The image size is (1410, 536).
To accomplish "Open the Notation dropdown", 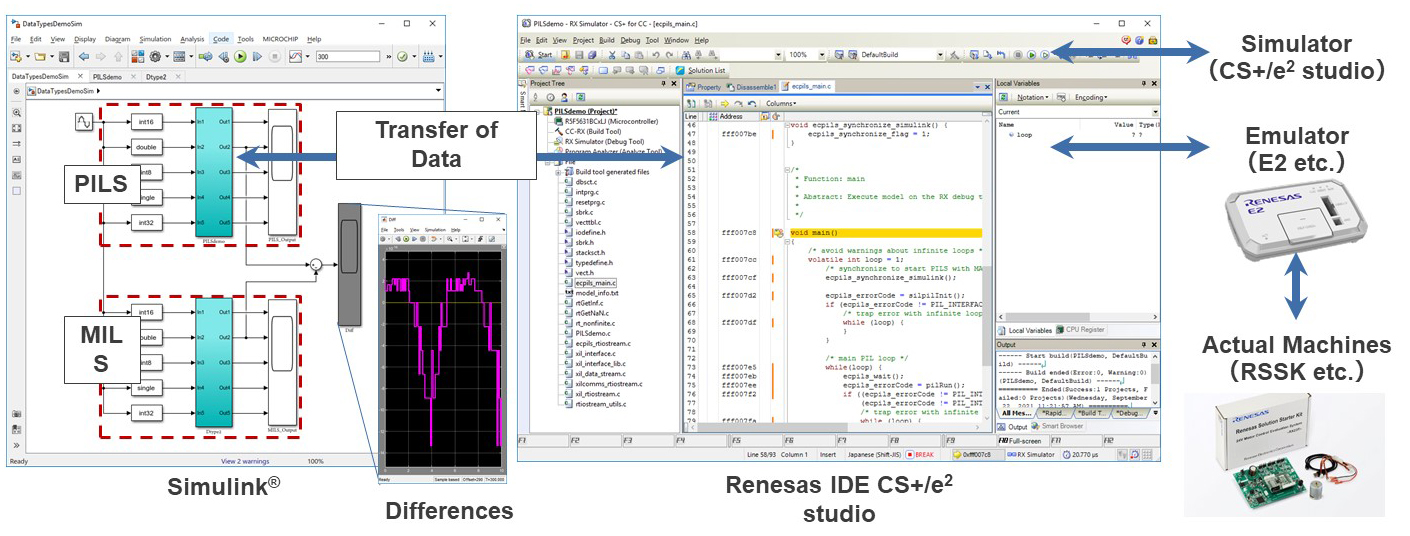I will 1033,97.
